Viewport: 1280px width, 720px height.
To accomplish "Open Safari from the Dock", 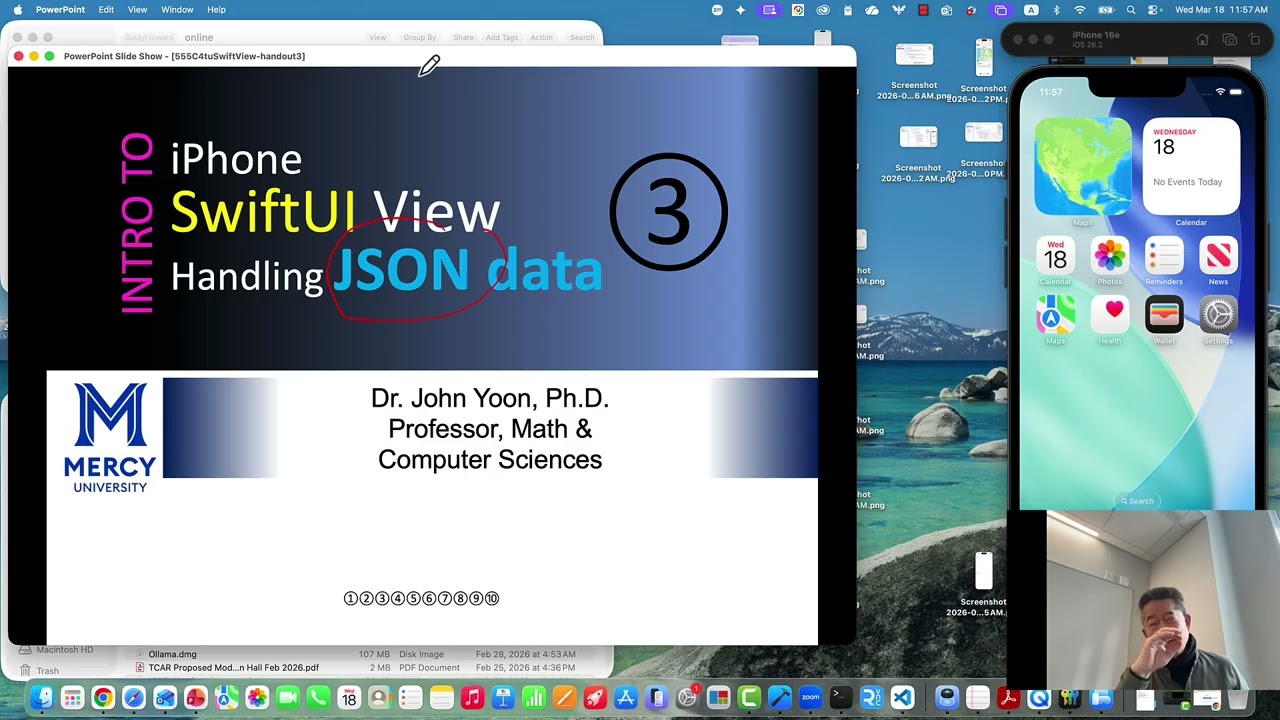I will [133, 698].
